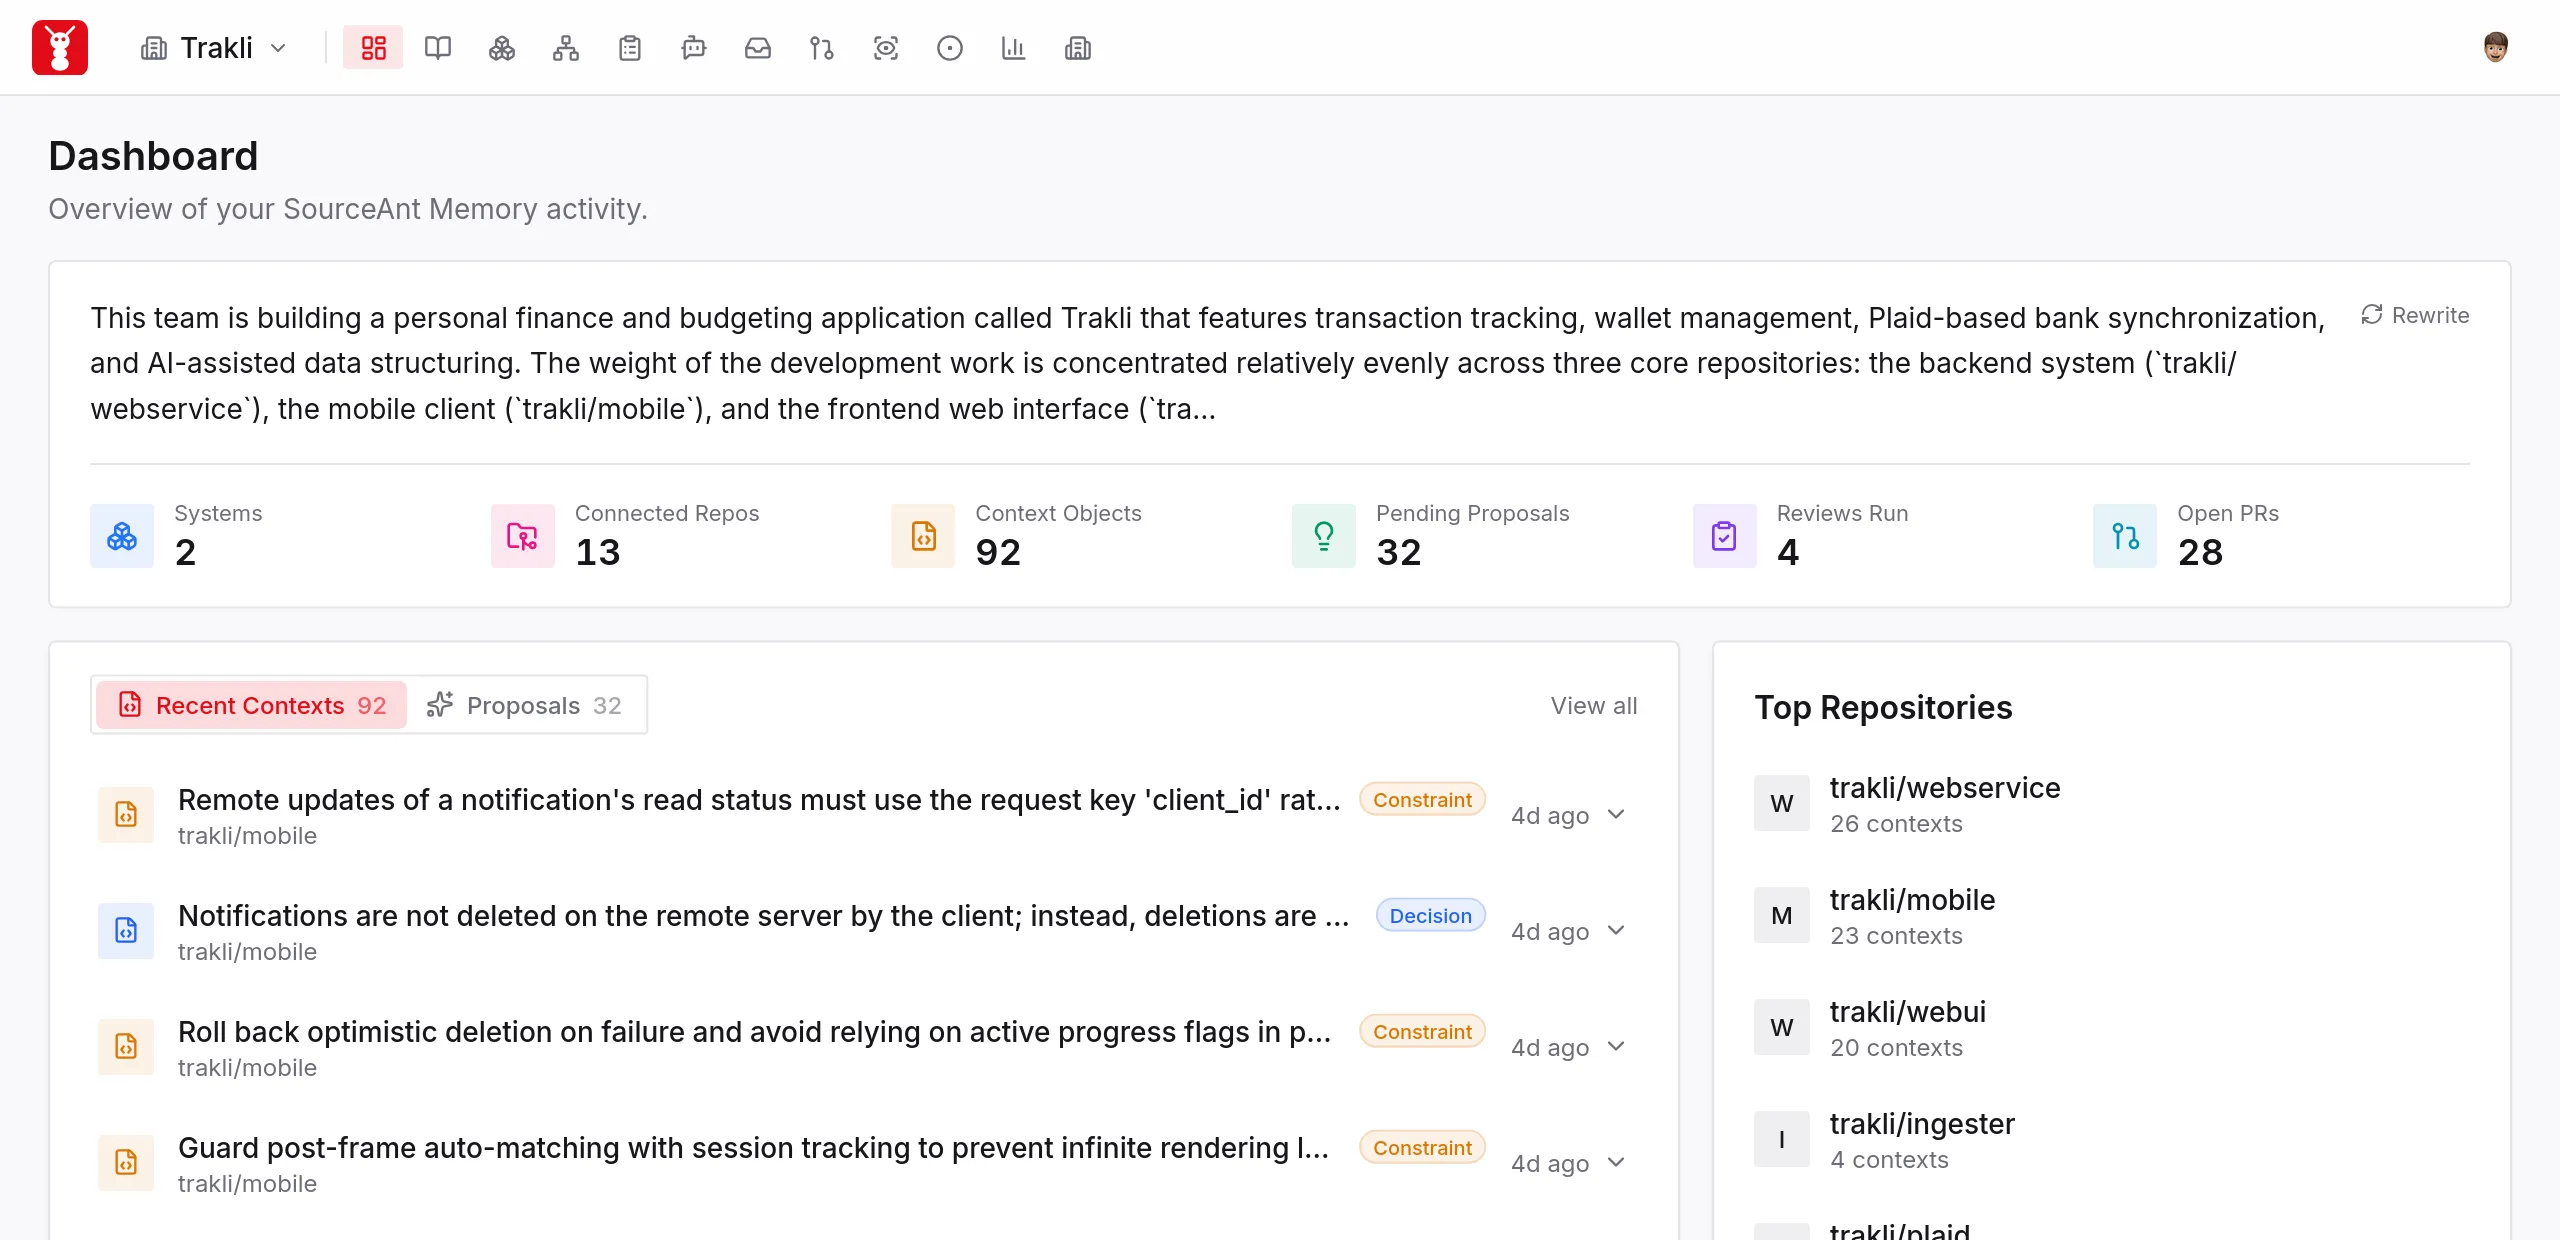Click the Connected Repos value 13
Image resolution: width=2560 pixels, height=1240 pixels.
[598, 552]
